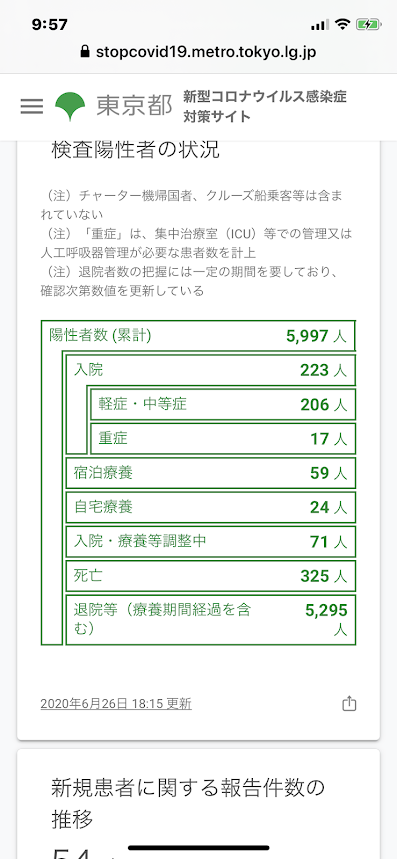This screenshot has width=397, height=859.
Task: Tap the lock icon in address bar
Action: click(x=84, y=52)
